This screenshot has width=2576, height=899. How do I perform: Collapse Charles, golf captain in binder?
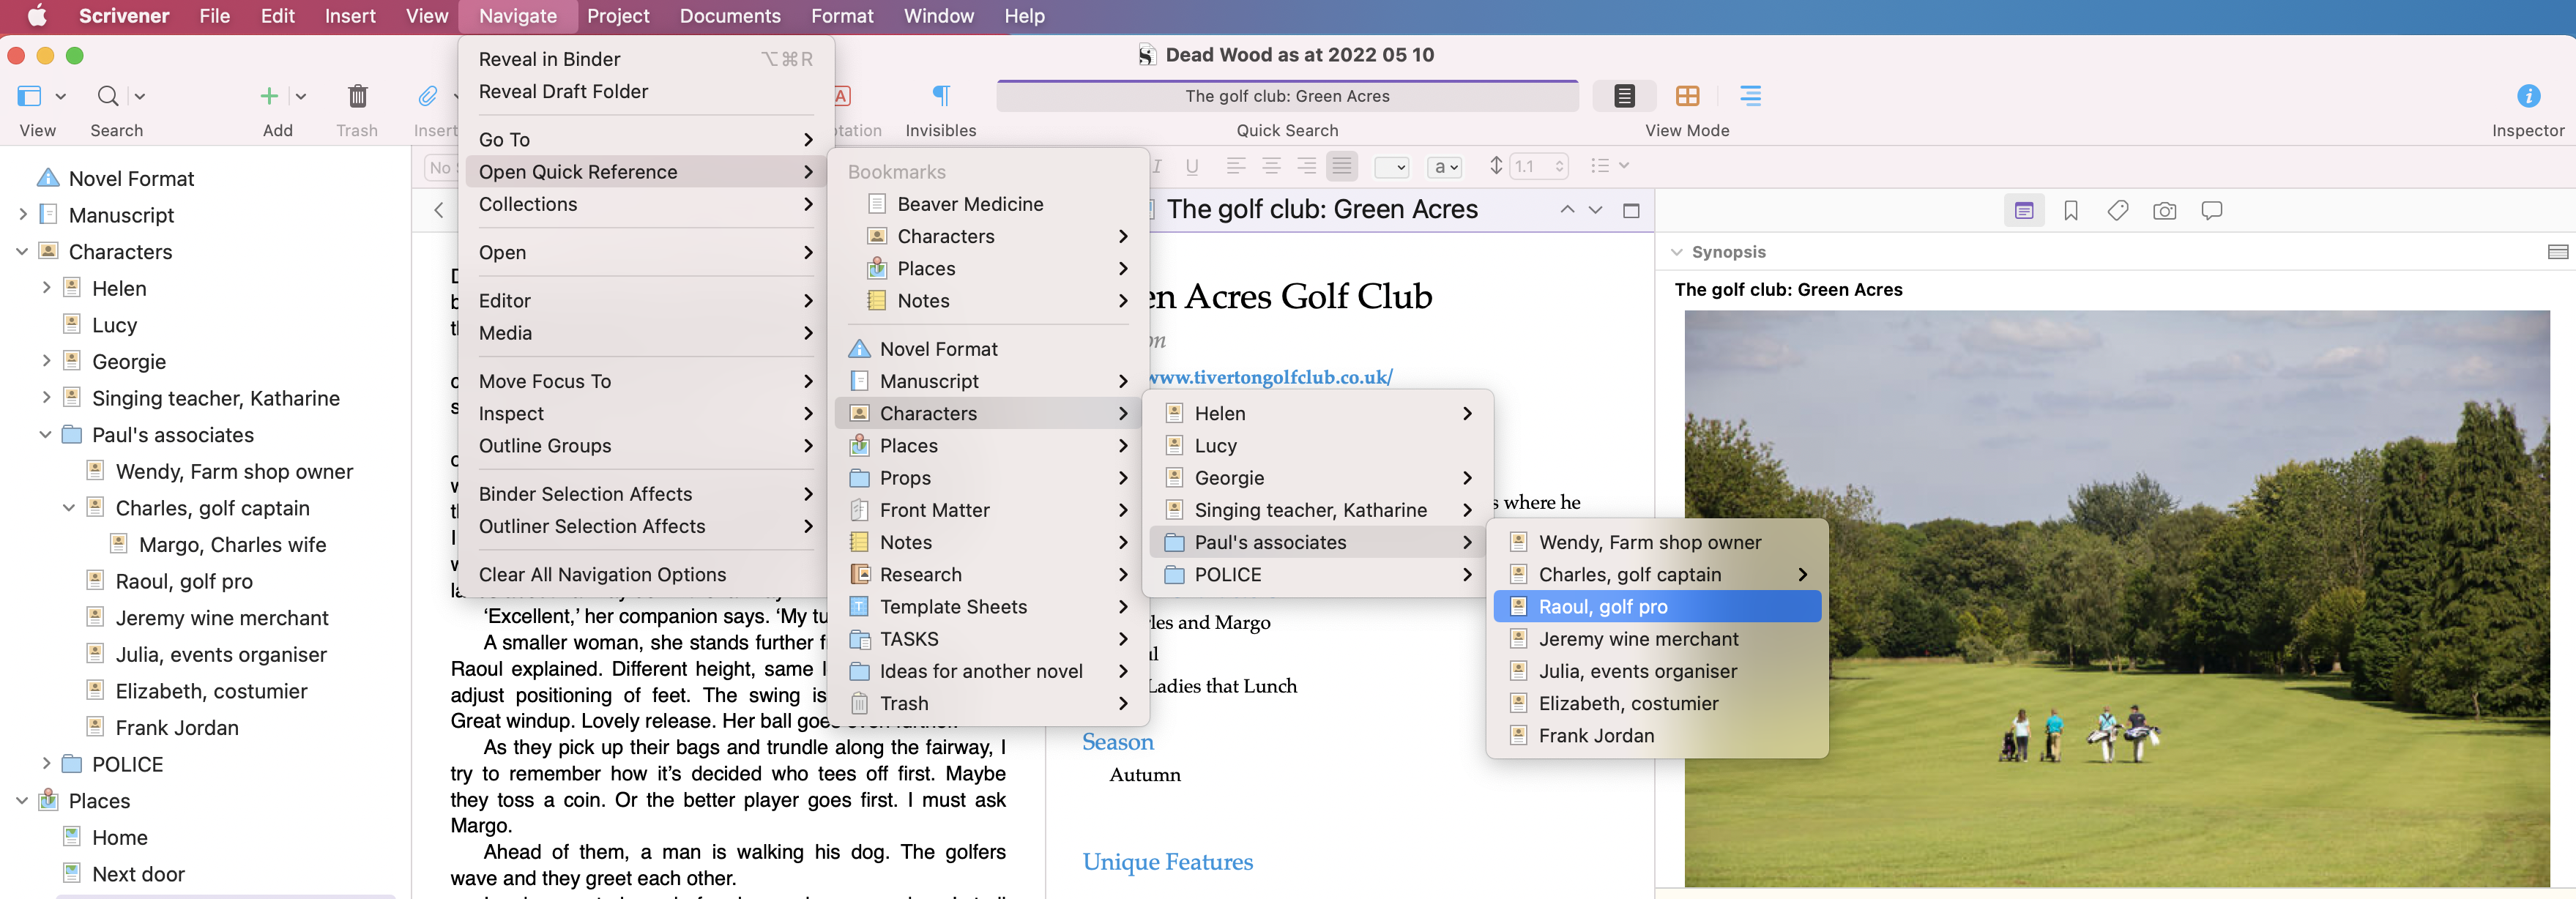69,508
